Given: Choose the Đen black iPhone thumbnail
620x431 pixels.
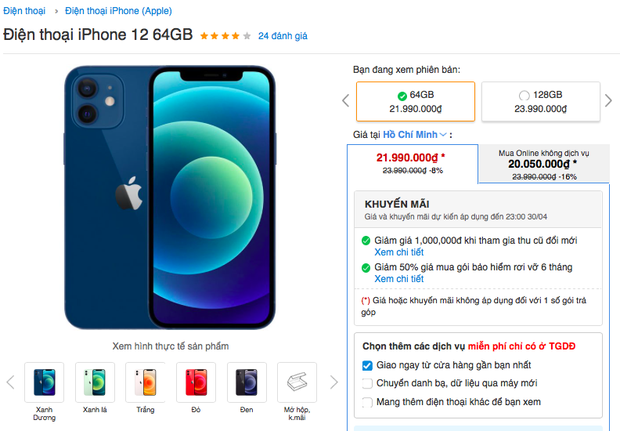Looking at the screenshot, I should click(x=247, y=382).
